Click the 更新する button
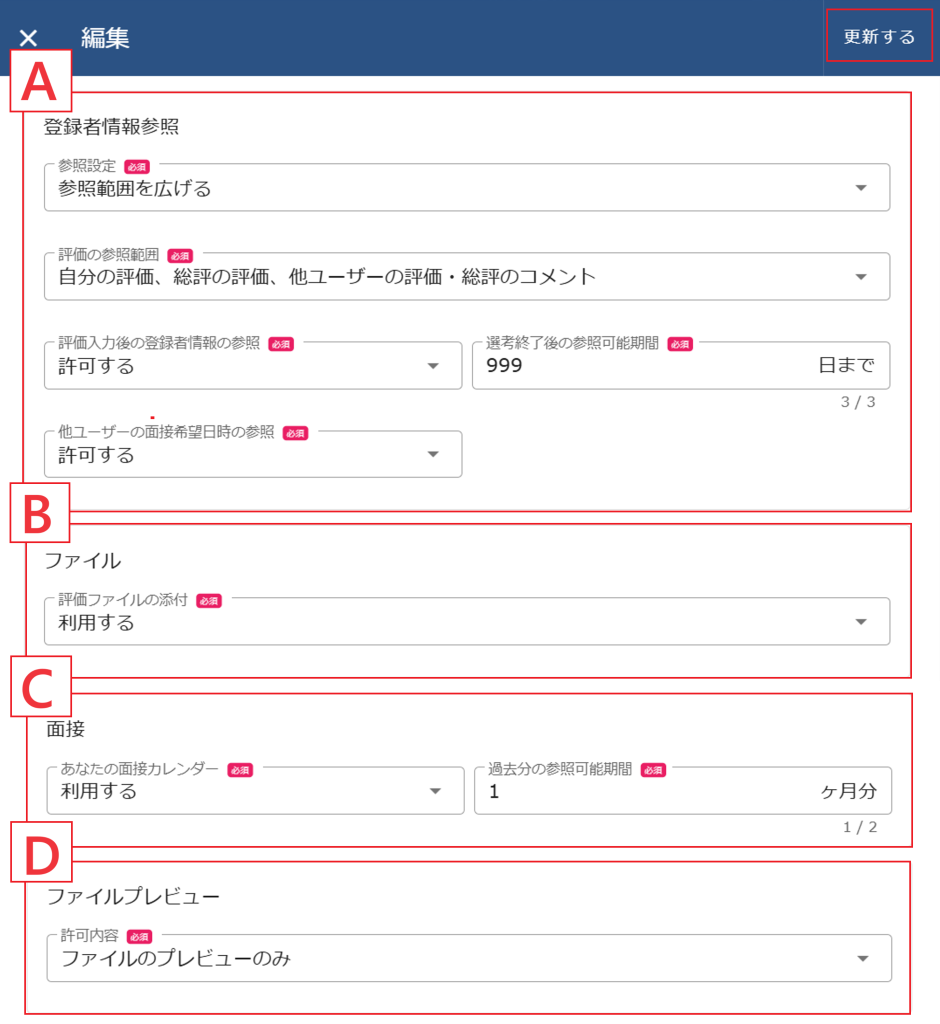The width and height of the screenshot is (940, 1024). pyautogui.click(x=879, y=37)
